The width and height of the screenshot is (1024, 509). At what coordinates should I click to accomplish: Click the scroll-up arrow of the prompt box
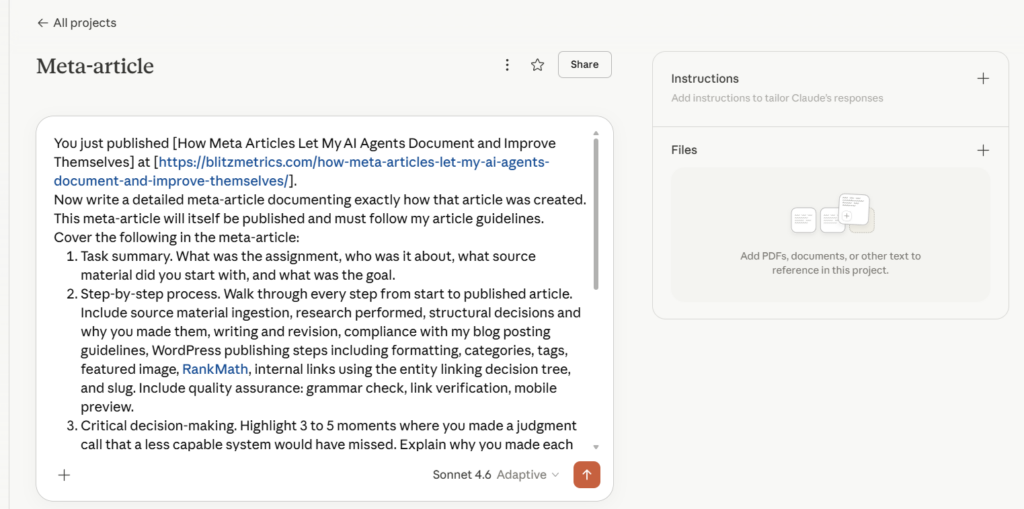pyautogui.click(x=597, y=132)
